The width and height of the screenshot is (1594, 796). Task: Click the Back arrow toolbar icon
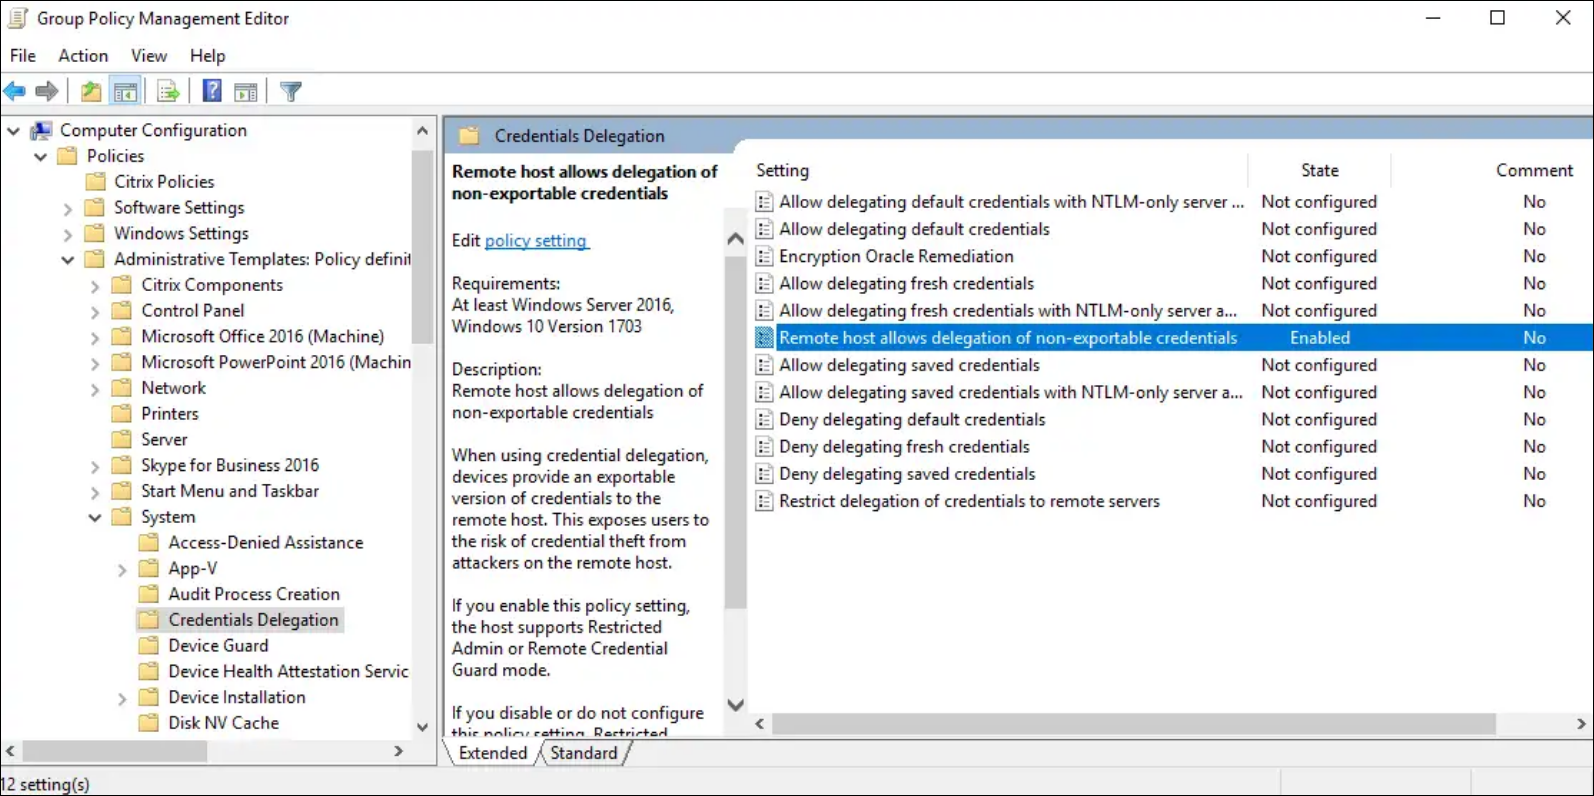15,92
